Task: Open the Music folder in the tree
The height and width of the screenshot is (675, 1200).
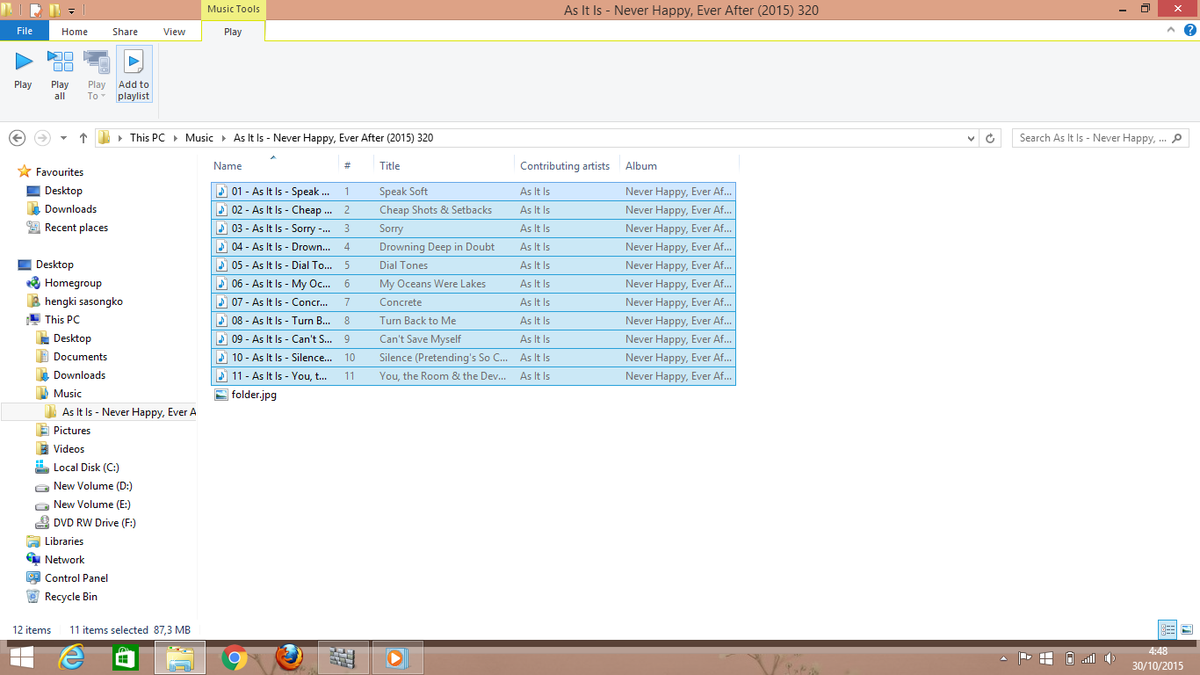Action: point(67,394)
